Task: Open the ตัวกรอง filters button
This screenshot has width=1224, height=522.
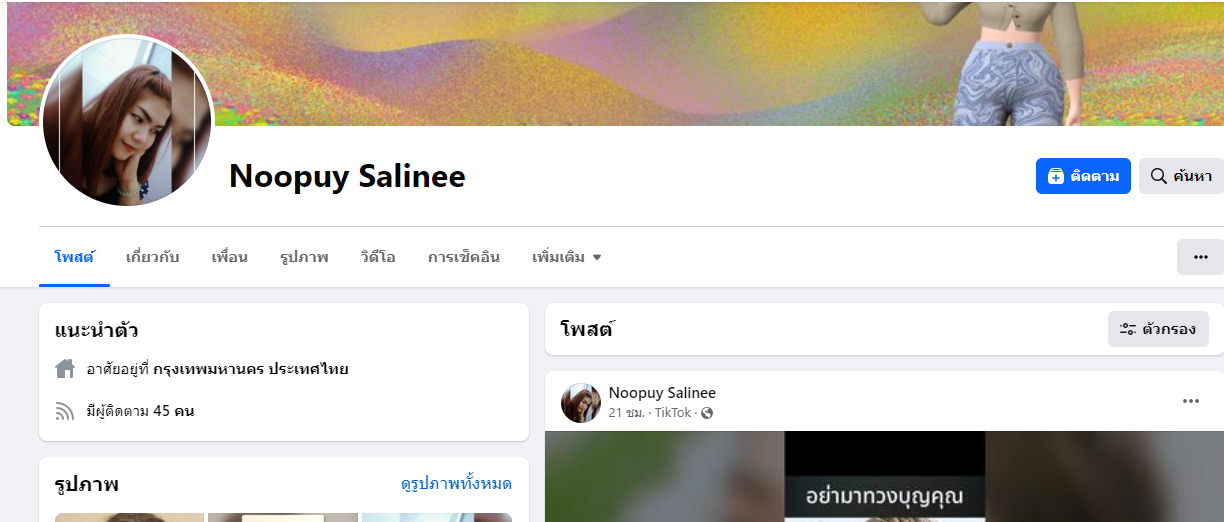Action: [x=1158, y=329]
